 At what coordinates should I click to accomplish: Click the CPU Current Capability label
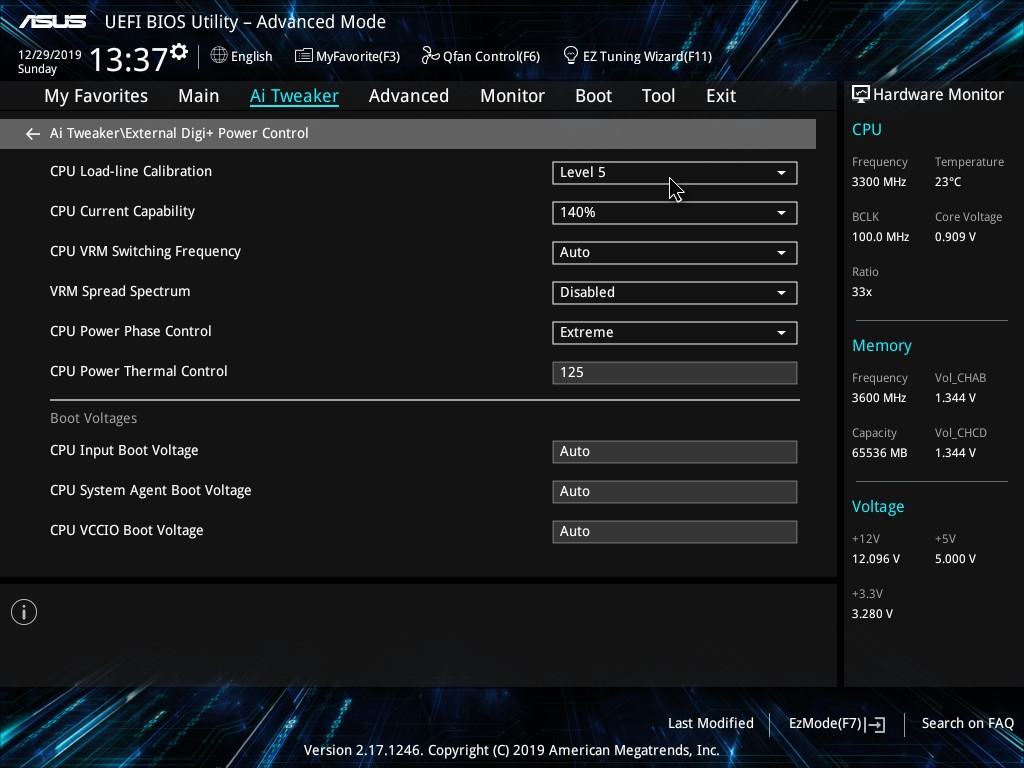122,211
